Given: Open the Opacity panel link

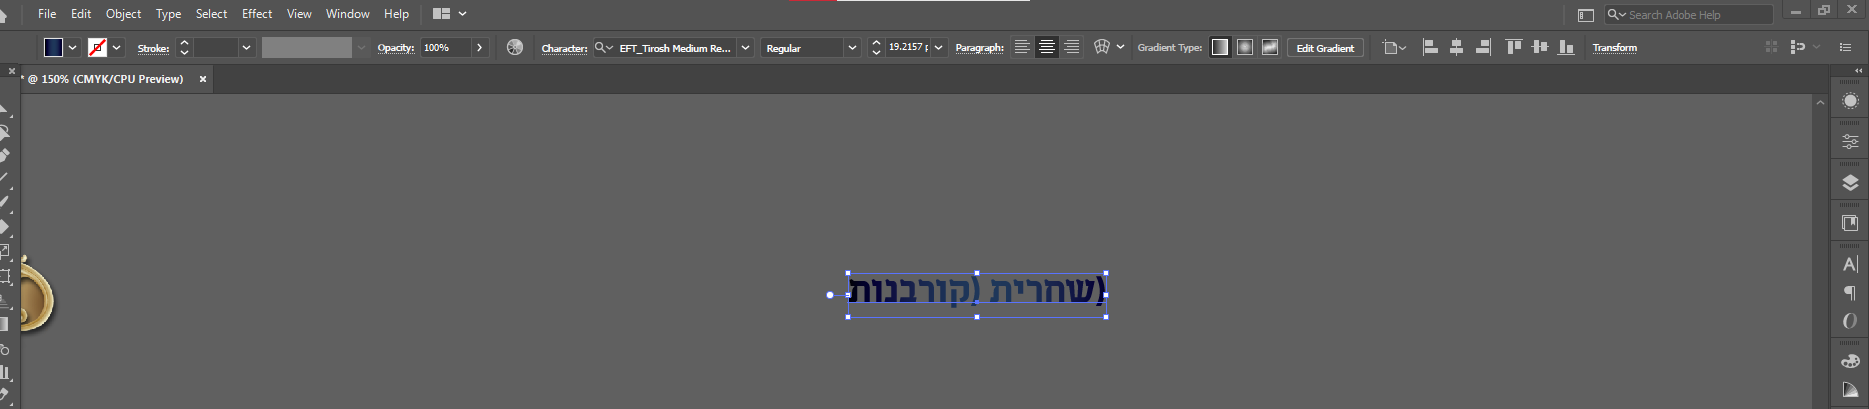Looking at the screenshot, I should tap(395, 47).
